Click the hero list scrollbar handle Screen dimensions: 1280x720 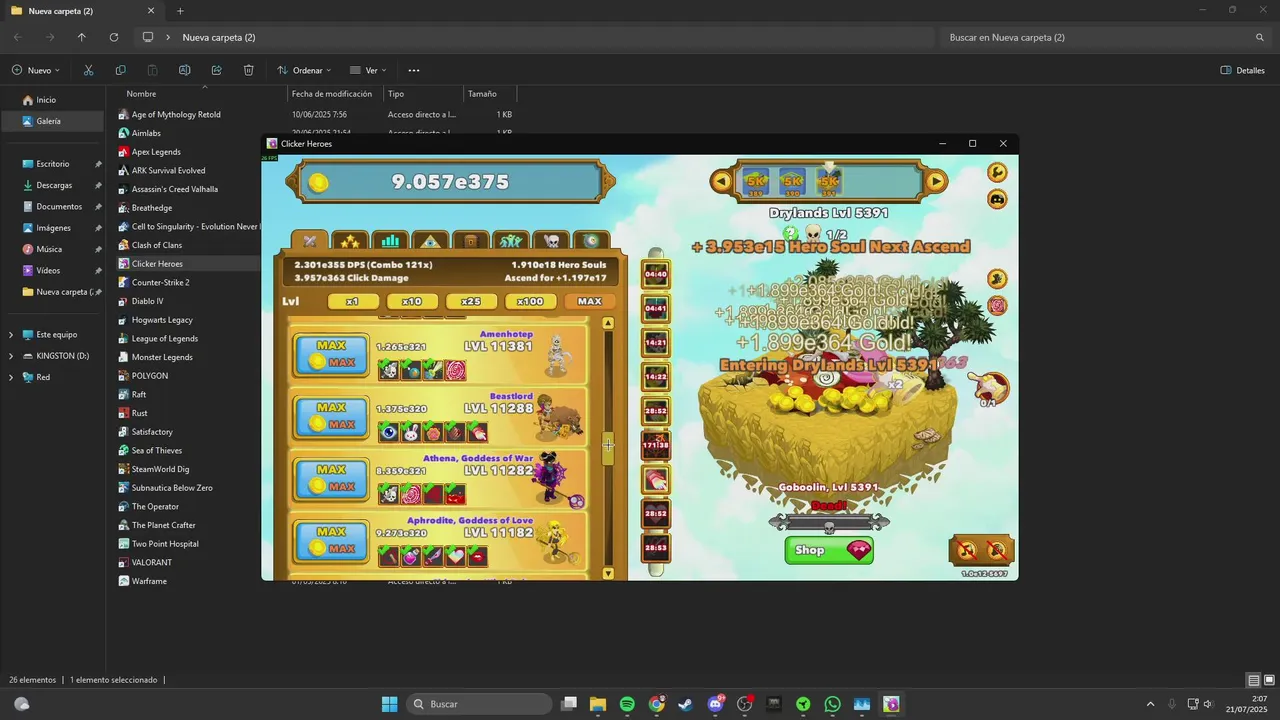point(608,449)
